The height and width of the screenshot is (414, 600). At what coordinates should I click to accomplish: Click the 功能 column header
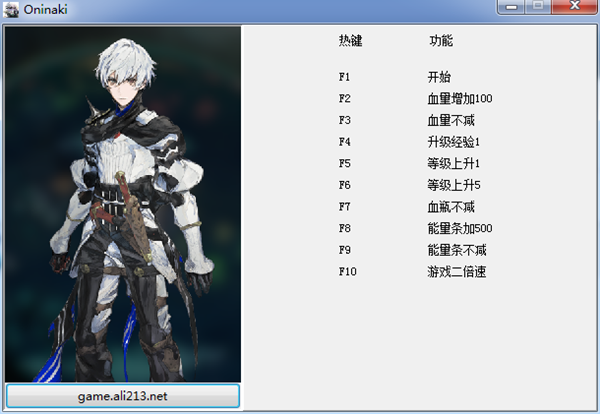click(x=440, y=41)
